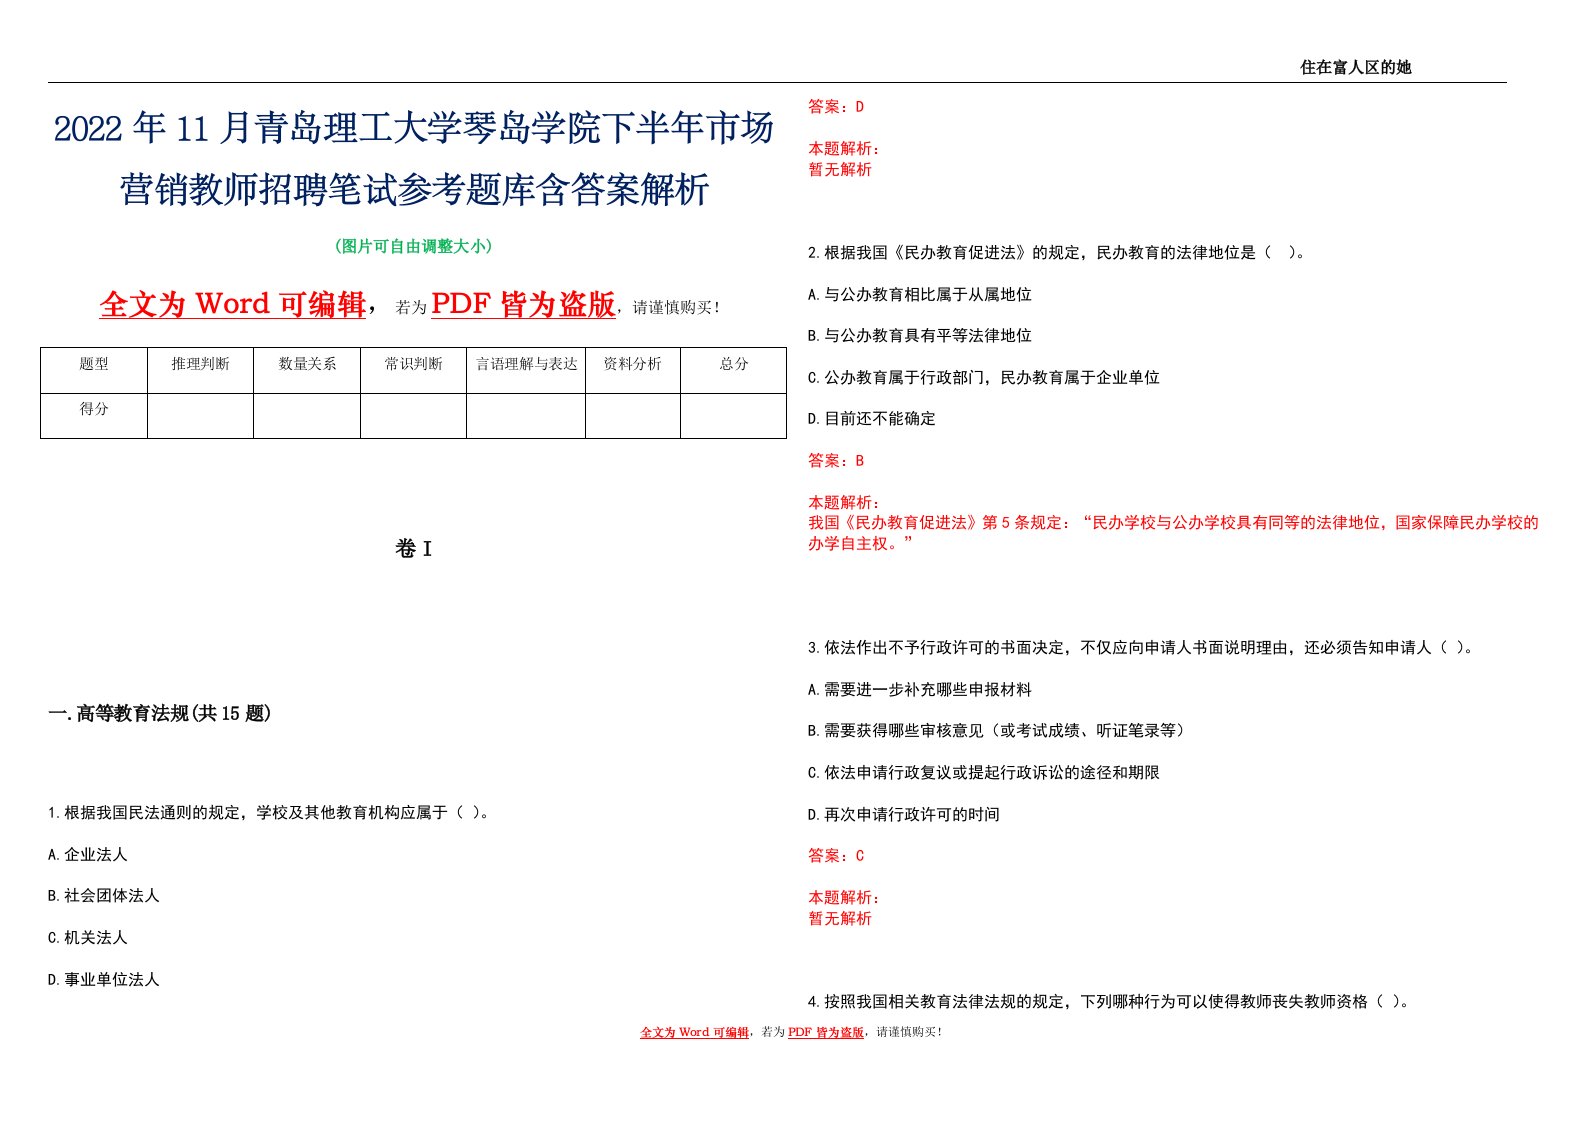Click question 2 about 民办教育促进法
The image size is (1587, 1122).
coord(1057,253)
